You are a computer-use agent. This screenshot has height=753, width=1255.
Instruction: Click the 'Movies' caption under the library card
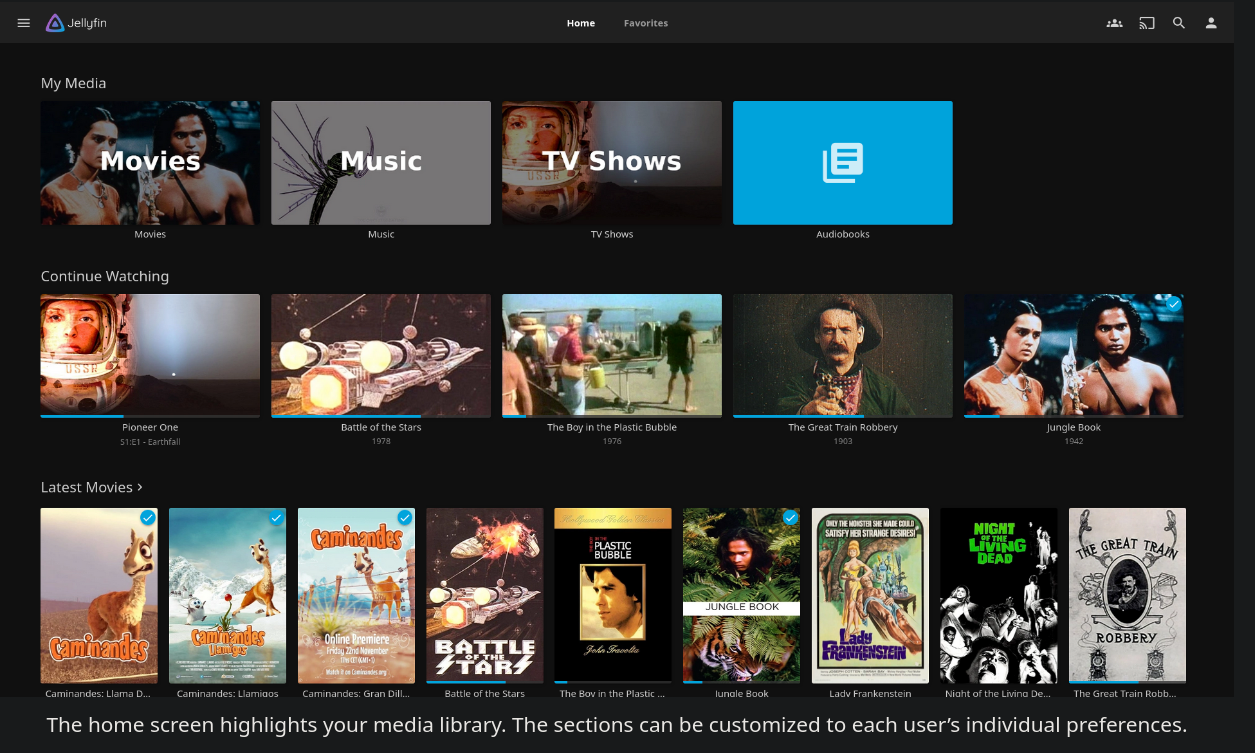[x=150, y=234]
